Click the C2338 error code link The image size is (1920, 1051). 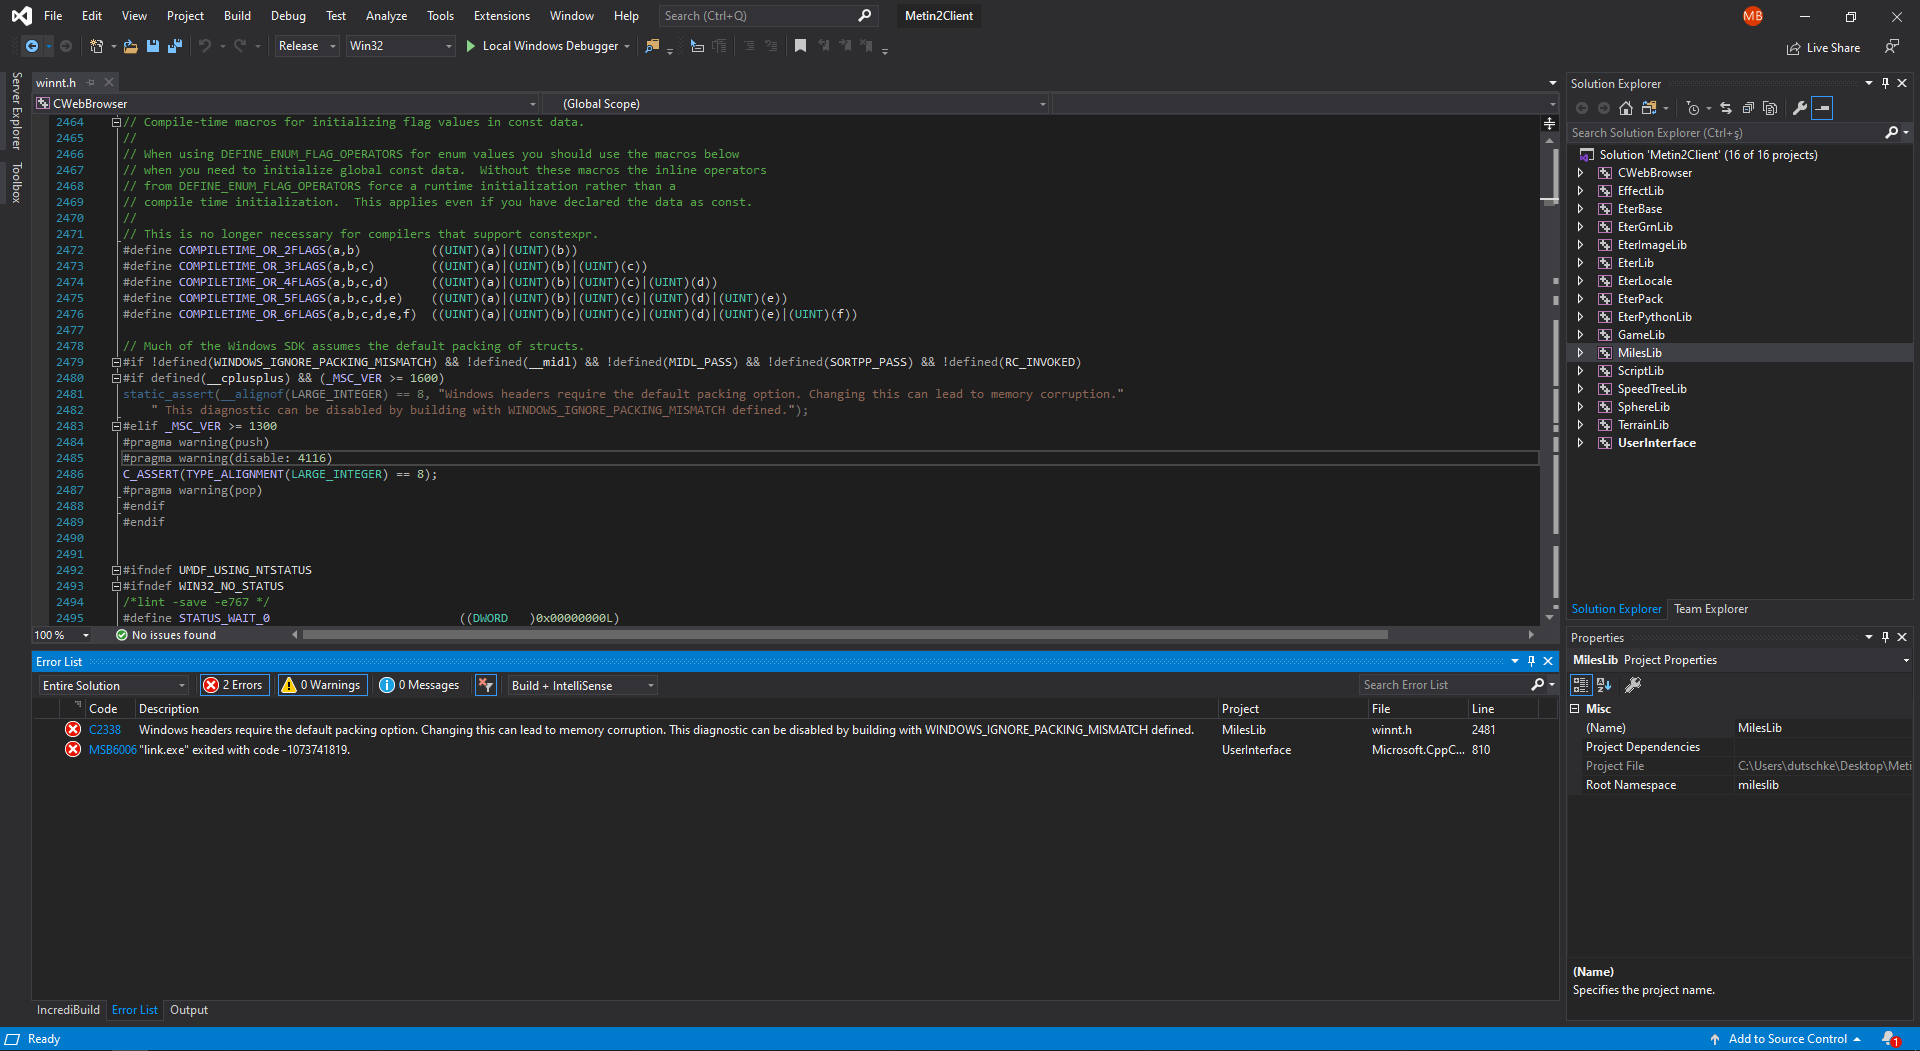(x=104, y=729)
